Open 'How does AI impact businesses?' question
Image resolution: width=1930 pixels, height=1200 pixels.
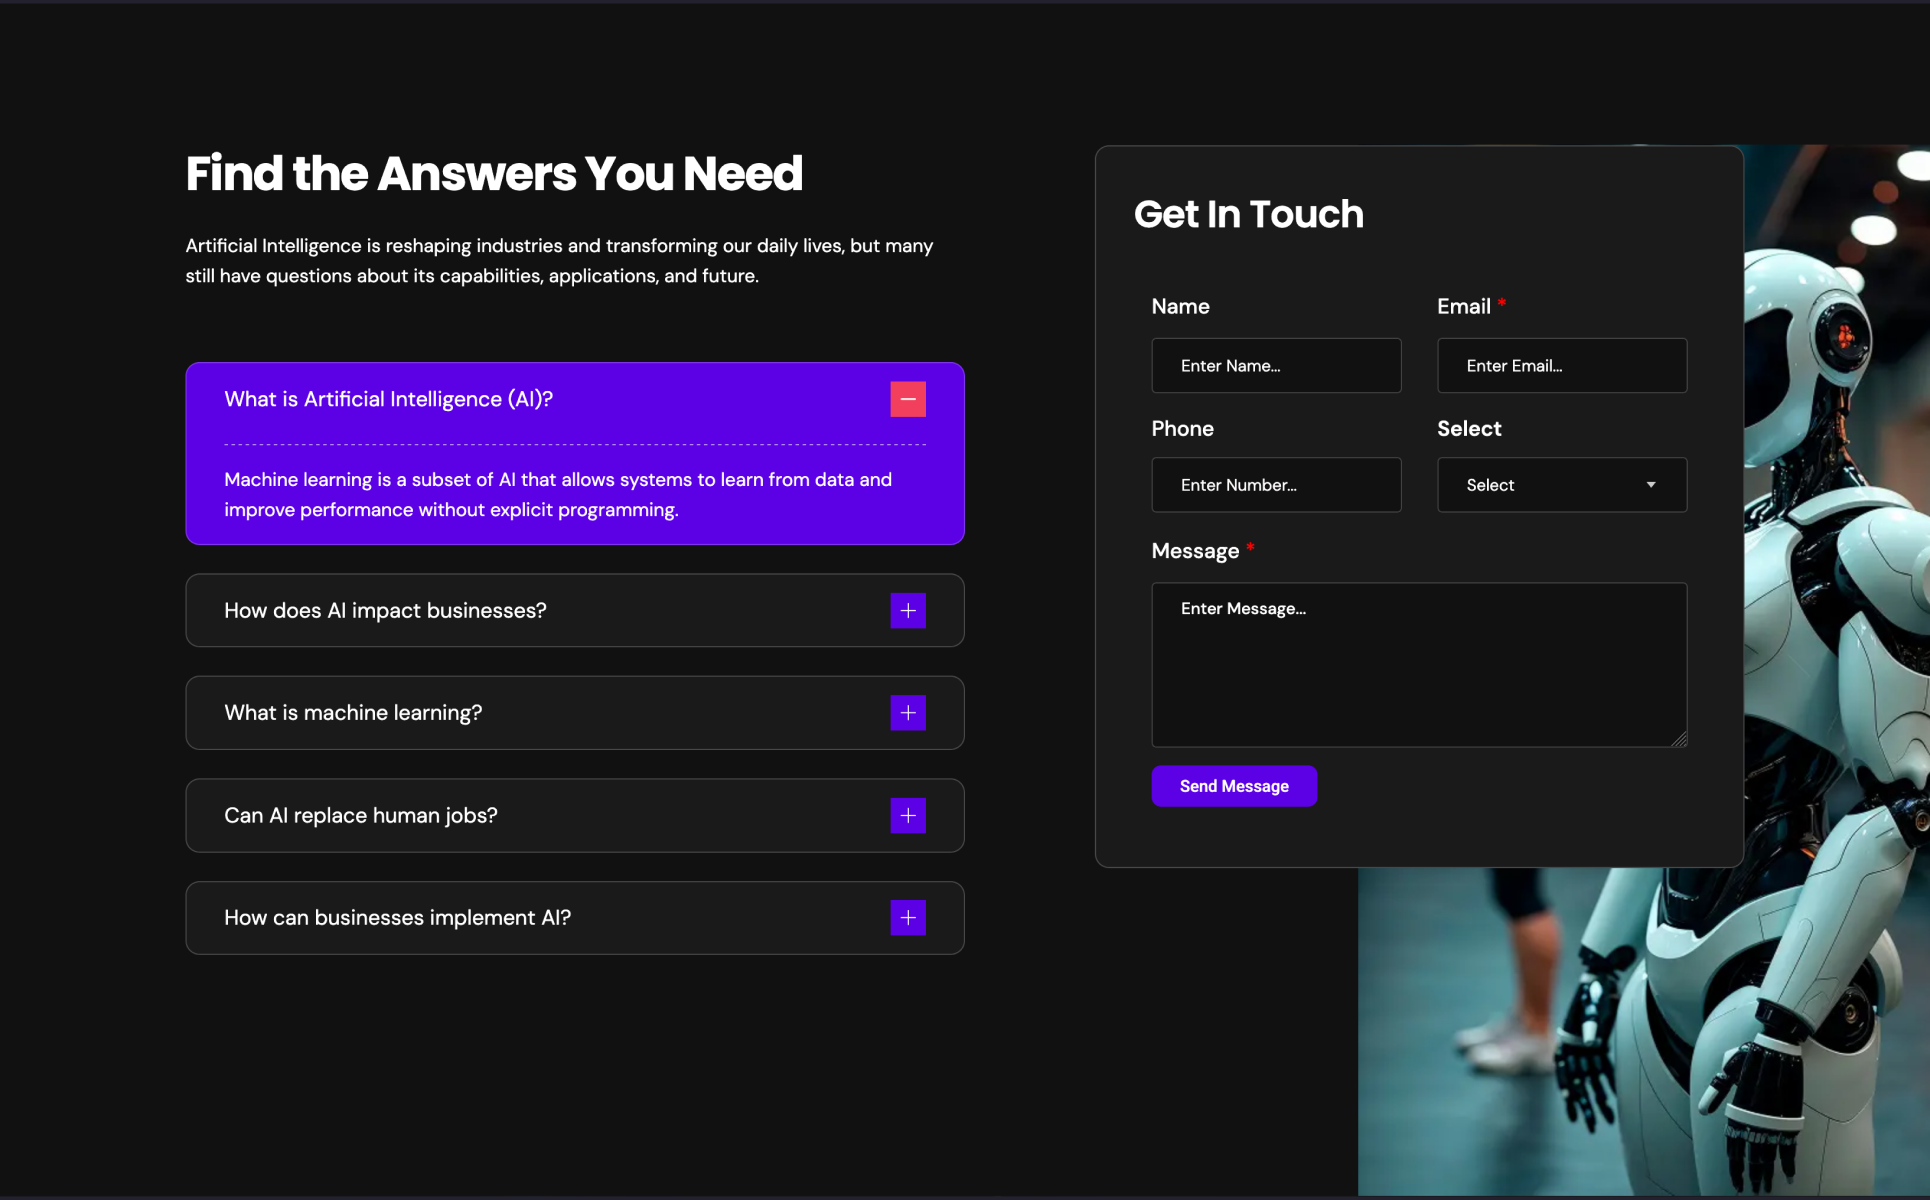tap(575, 610)
